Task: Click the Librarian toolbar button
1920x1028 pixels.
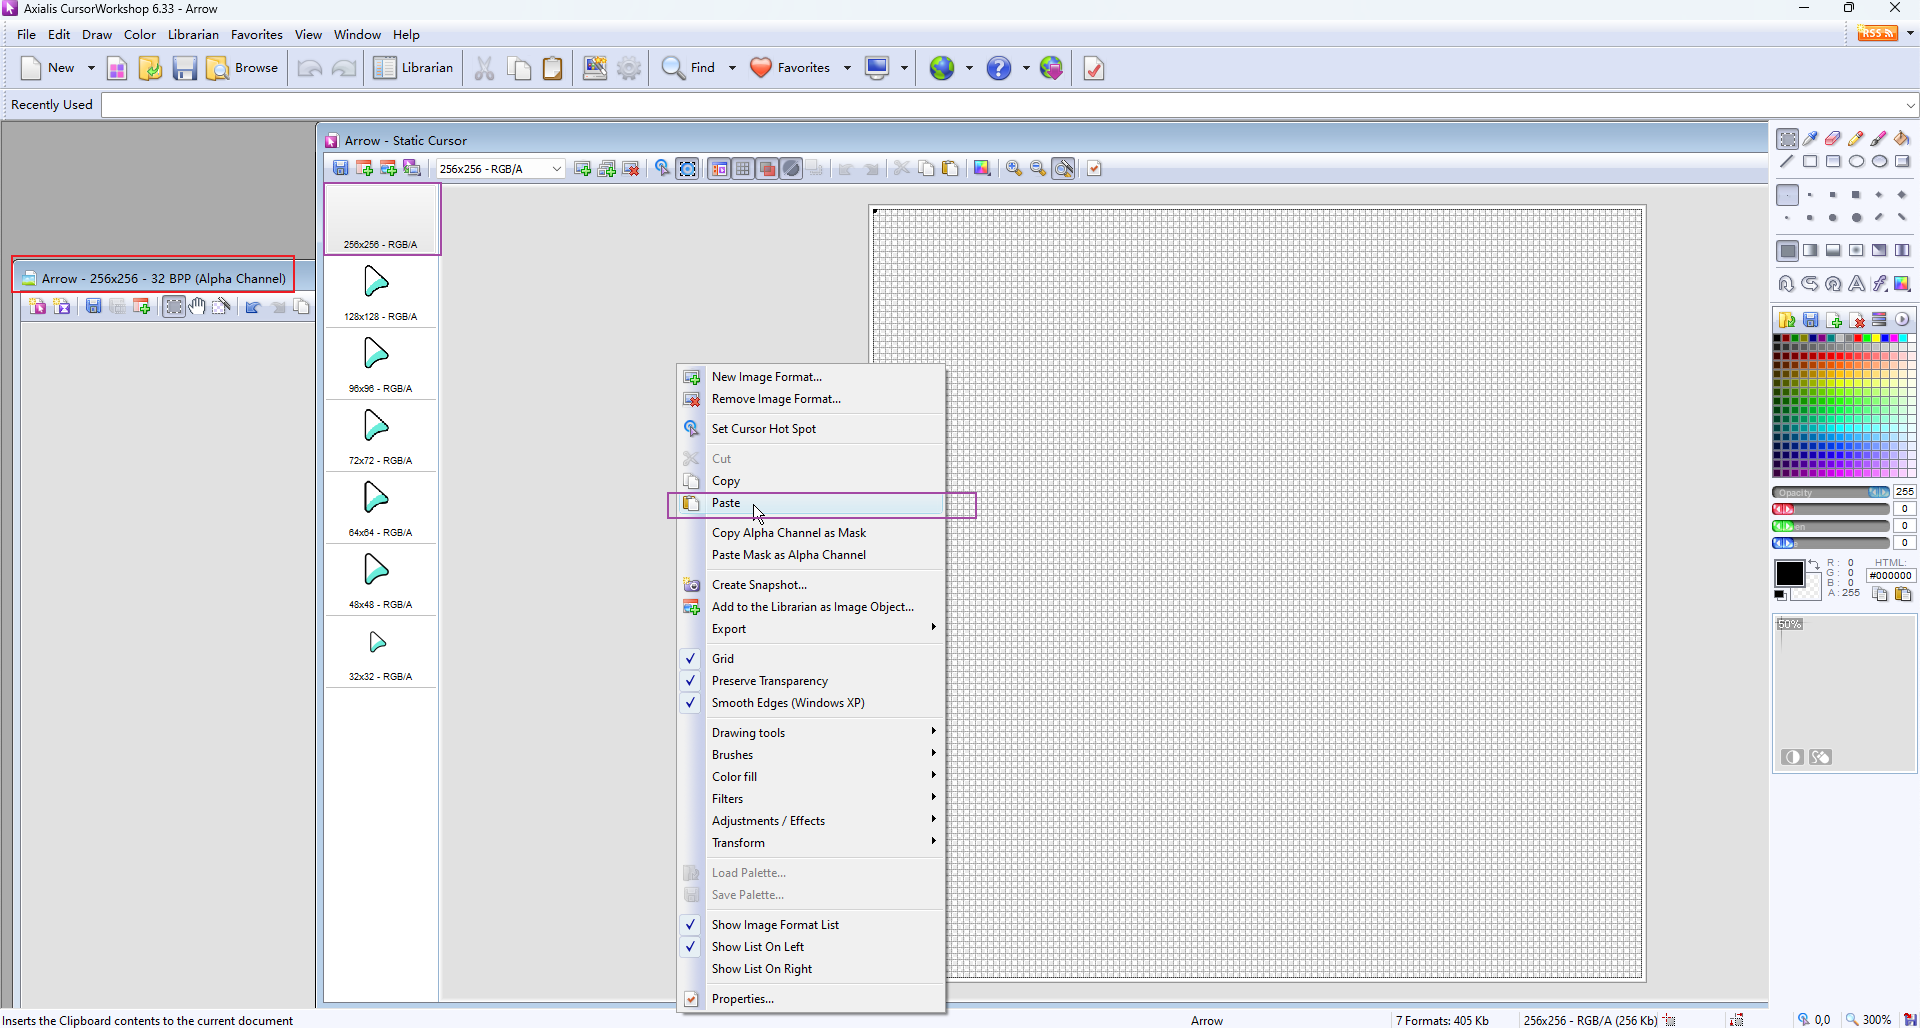Action: pos(414,68)
